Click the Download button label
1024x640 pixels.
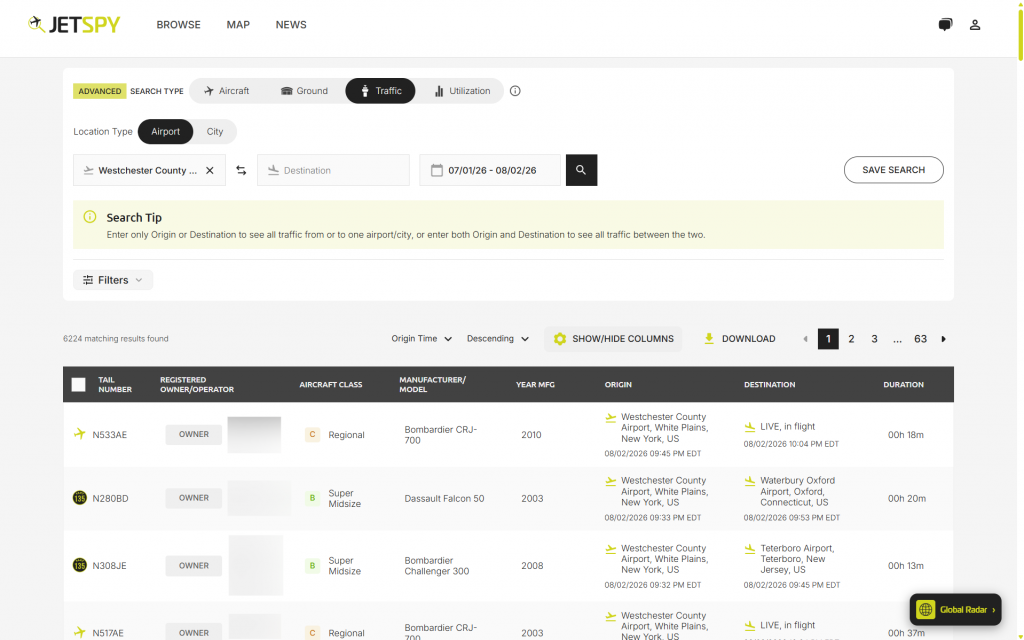point(748,339)
